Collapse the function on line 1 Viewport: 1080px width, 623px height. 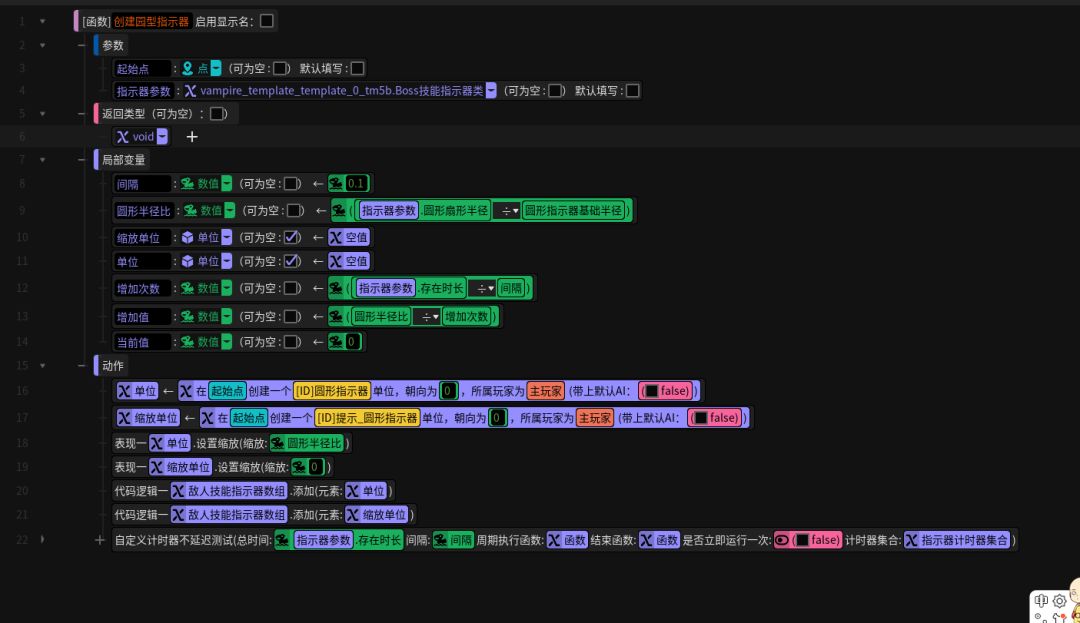pos(42,21)
